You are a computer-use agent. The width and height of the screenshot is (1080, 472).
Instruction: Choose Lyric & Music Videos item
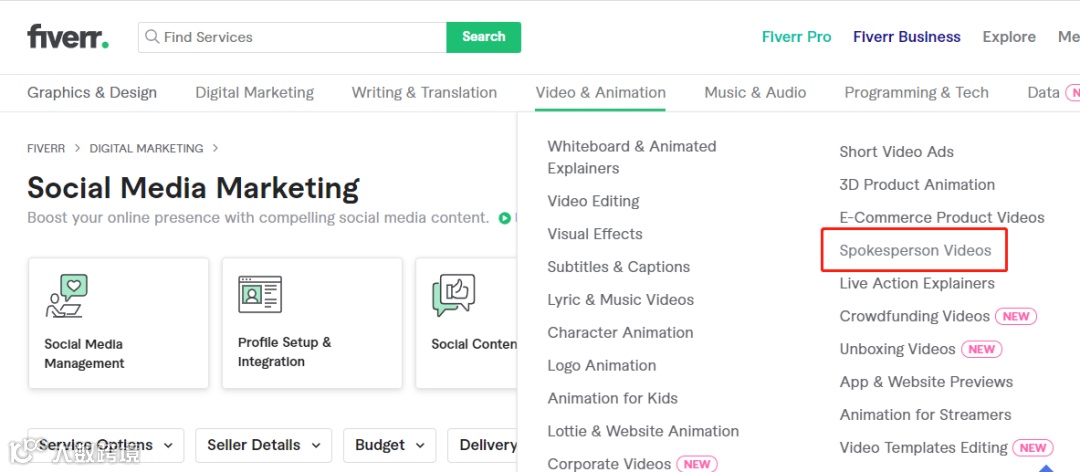621,300
